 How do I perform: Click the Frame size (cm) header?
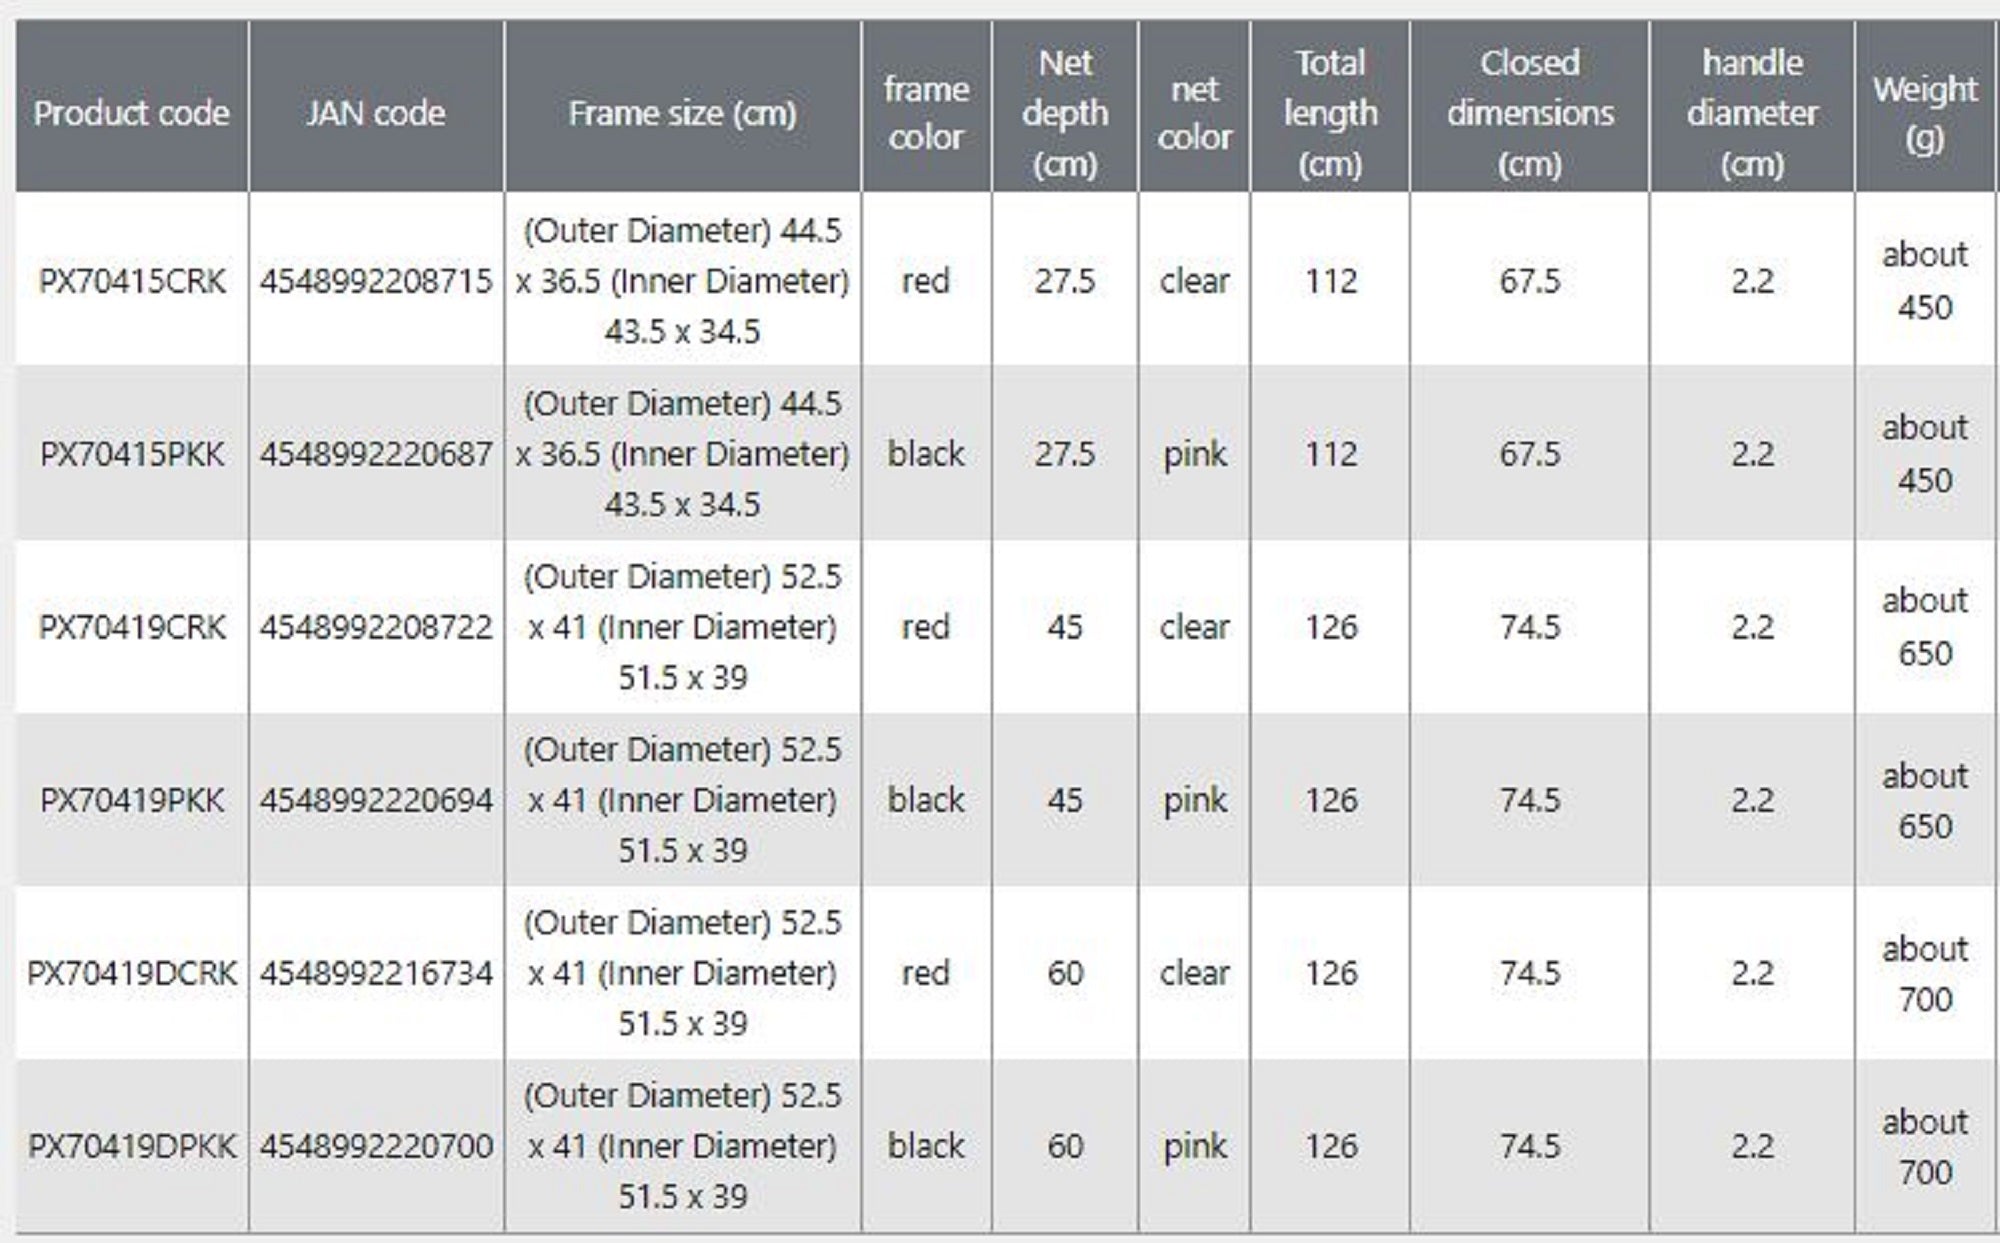pyautogui.click(x=682, y=113)
